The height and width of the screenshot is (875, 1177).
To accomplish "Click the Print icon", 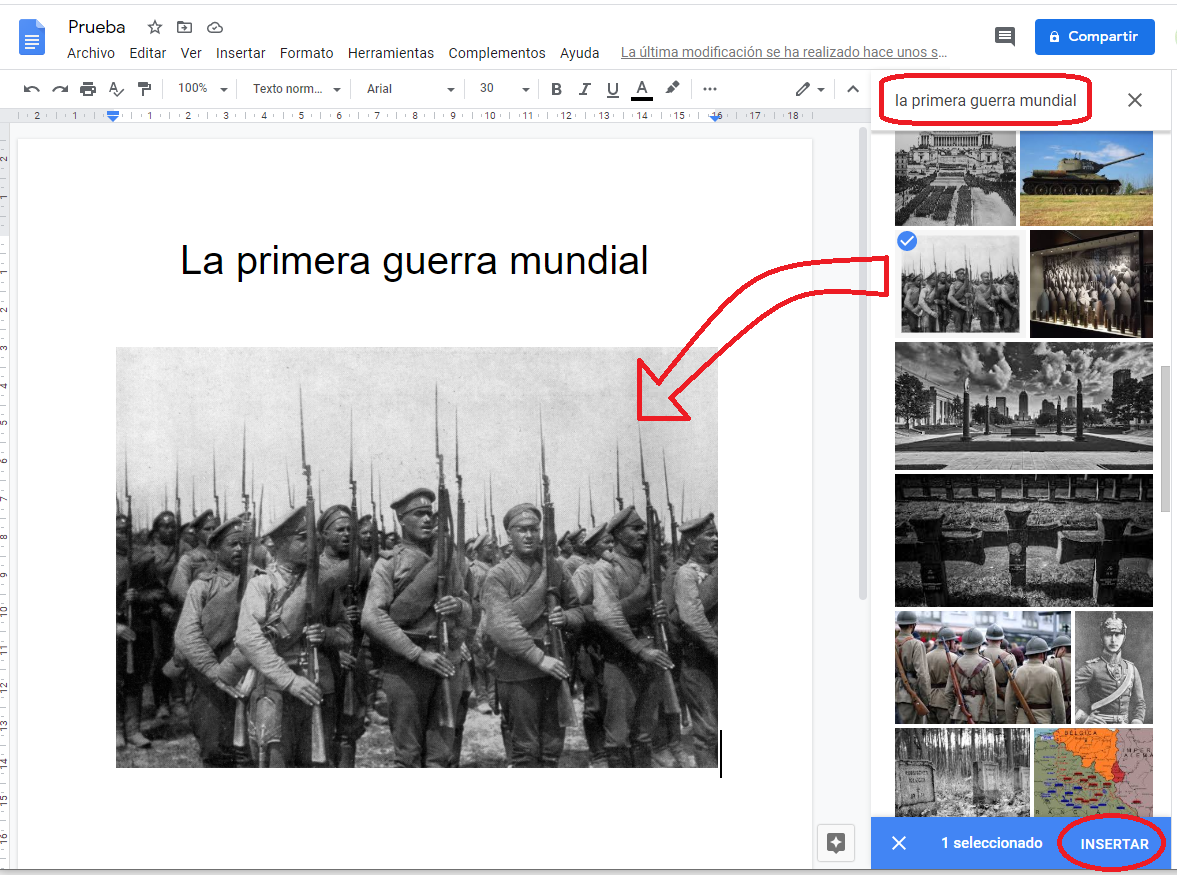I will pos(88,89).
